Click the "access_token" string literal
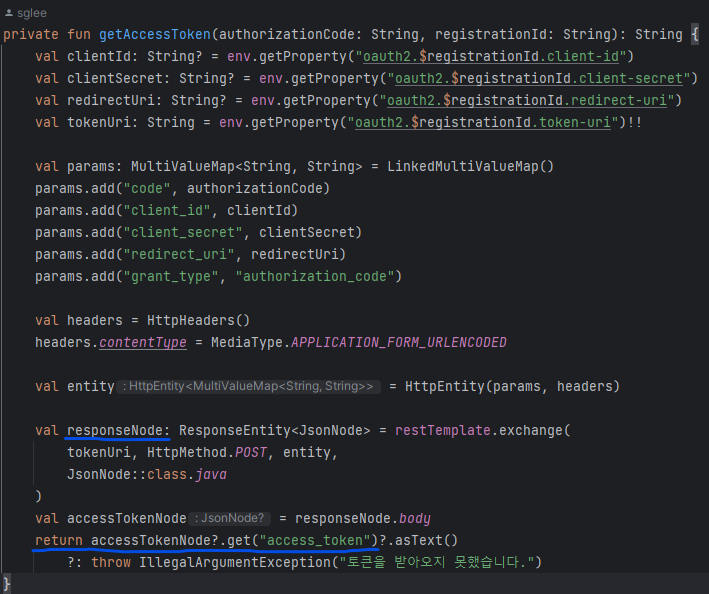709x594 pixels. (315, 541)
